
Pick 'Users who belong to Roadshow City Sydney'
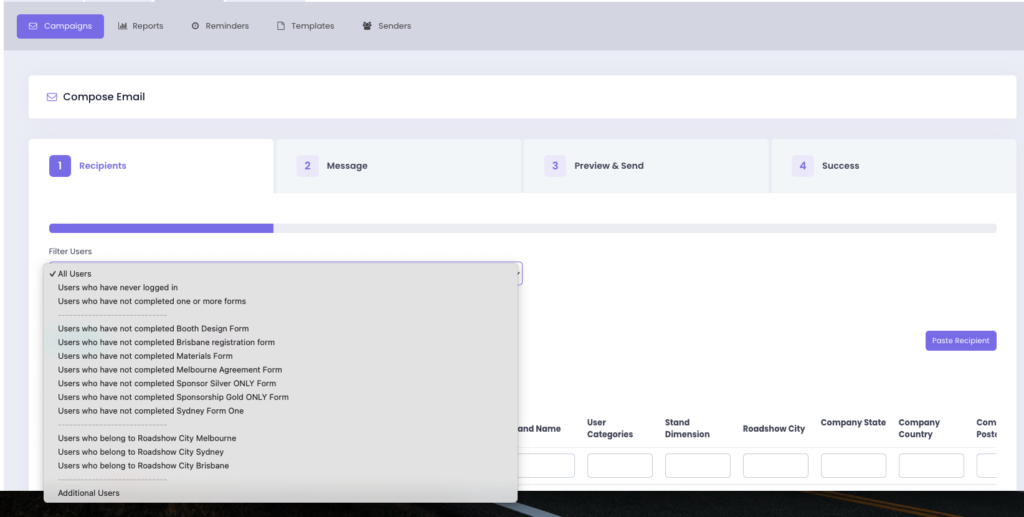(141, 452)
